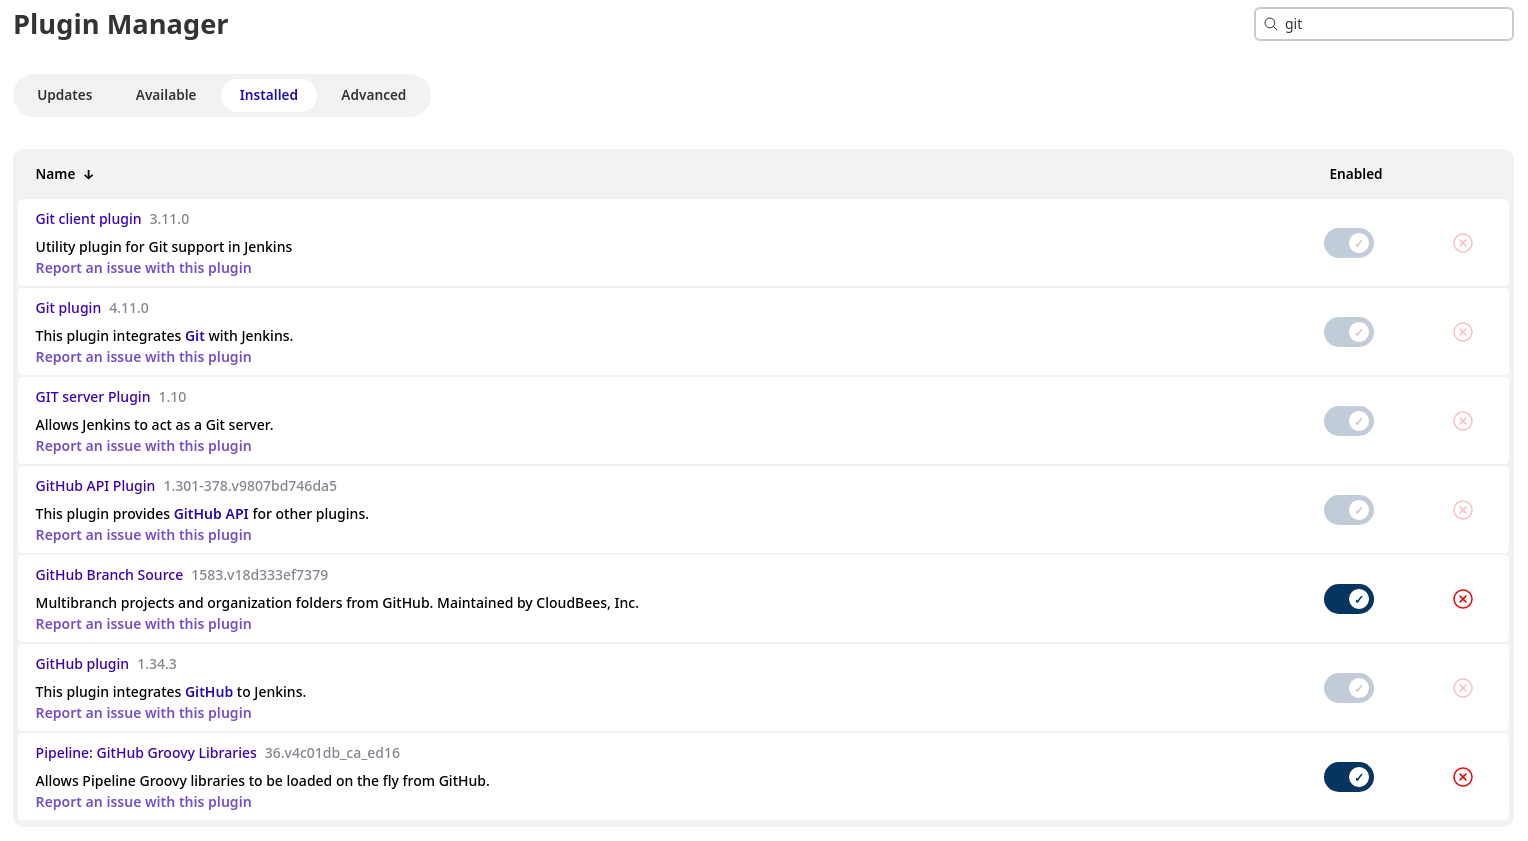This screenshot has height=841, width=1528.
Task: Click the red uninstall icon for GitHub Branch Source
Action: (x=1463, y=598)
